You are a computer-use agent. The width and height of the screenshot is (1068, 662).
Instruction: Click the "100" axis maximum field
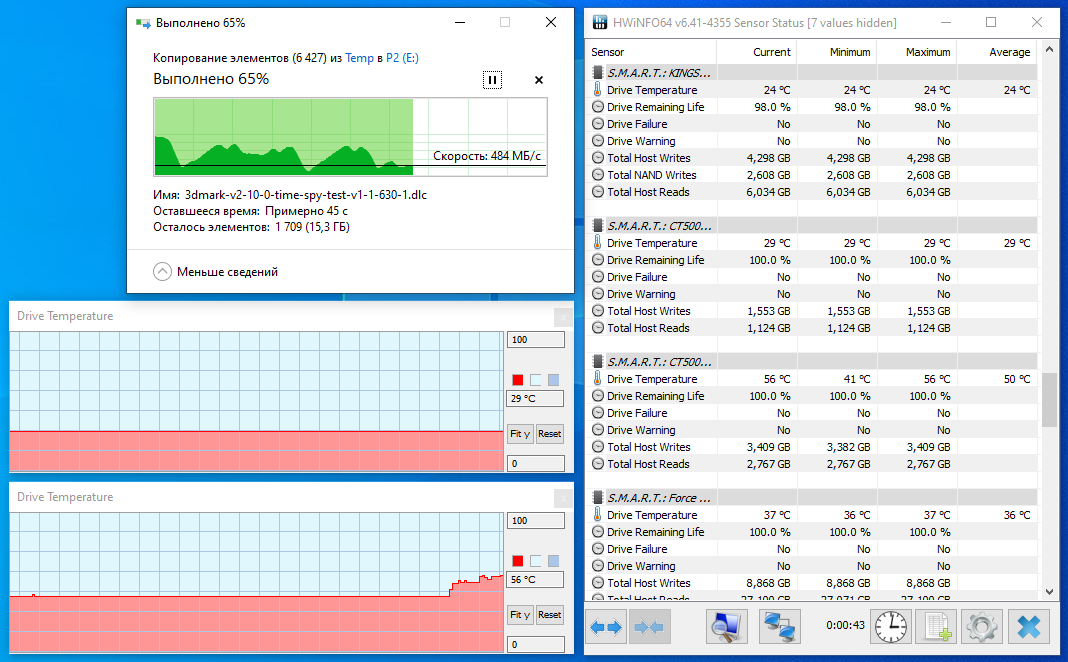coord(535,339)
